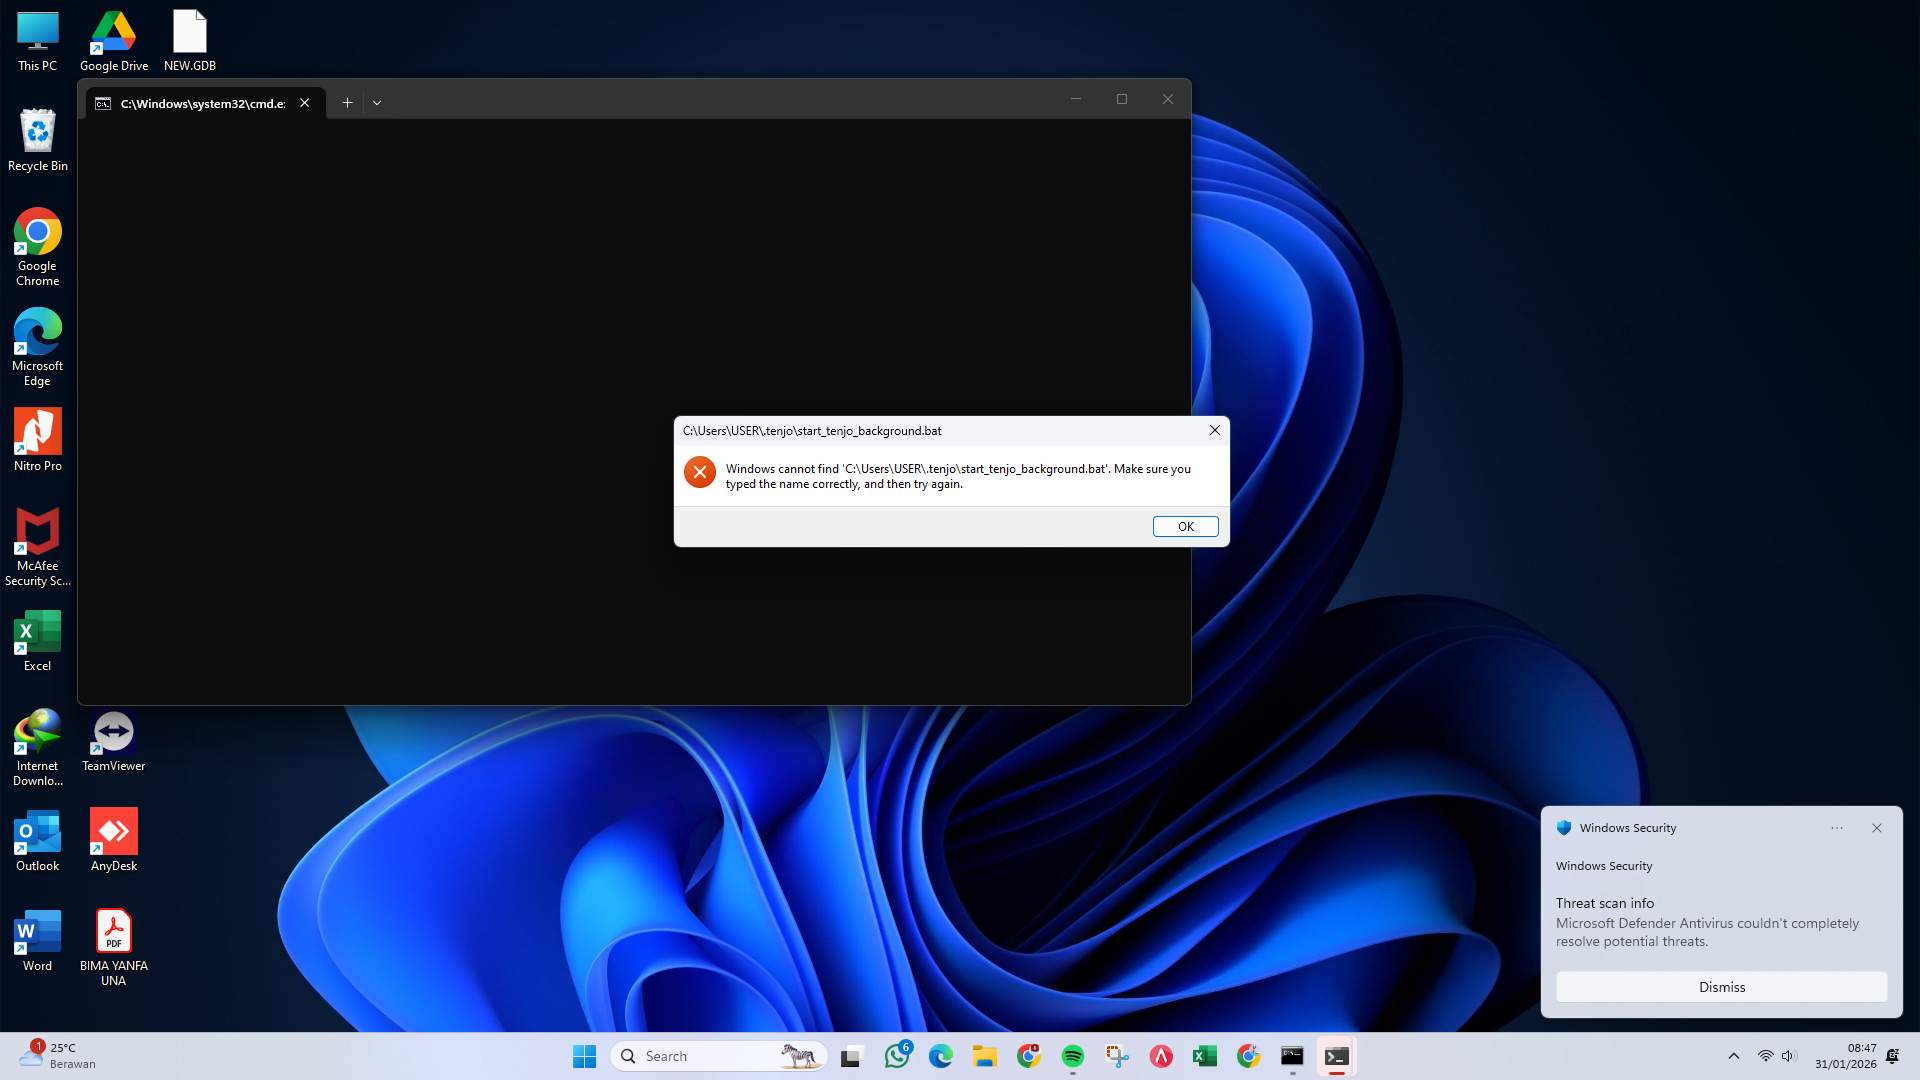
Task: Open the terminal tab dropdown menu
Action: click(x=377, y=102)
